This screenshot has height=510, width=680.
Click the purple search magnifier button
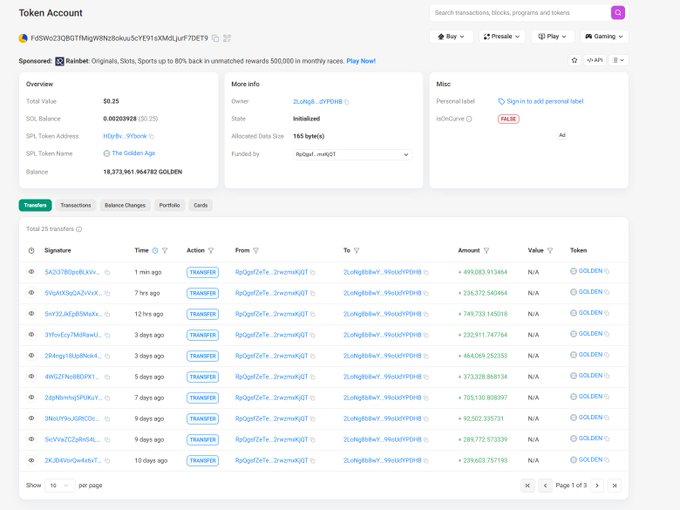(x=618, y=13)
